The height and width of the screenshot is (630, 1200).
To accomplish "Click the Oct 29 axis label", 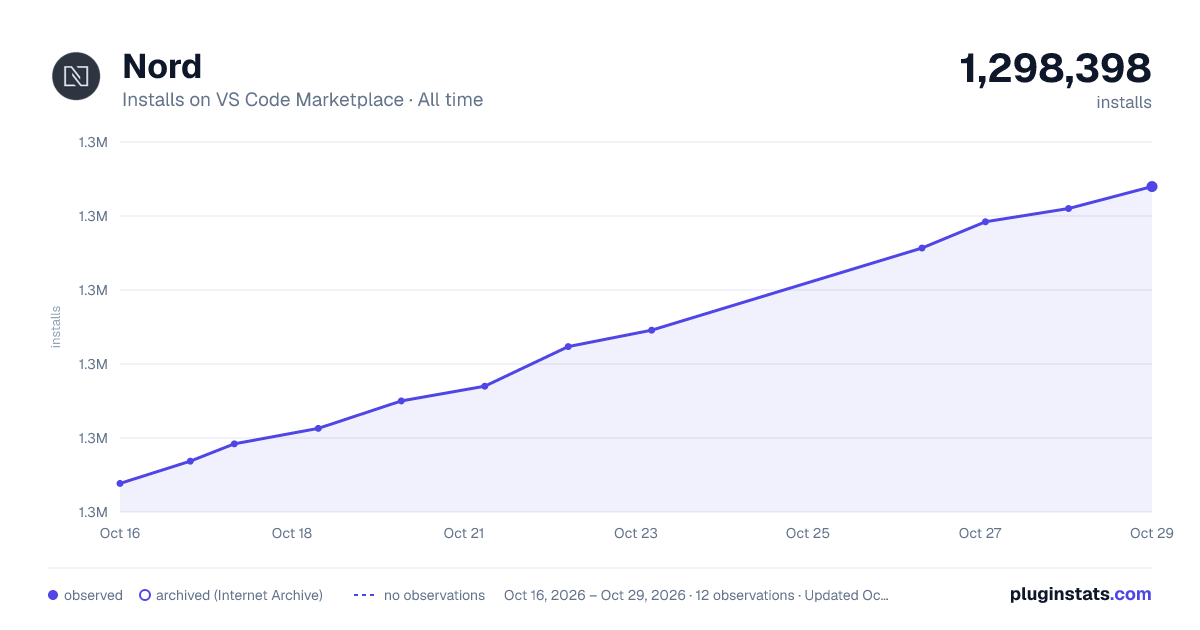I will [1150, 533].
